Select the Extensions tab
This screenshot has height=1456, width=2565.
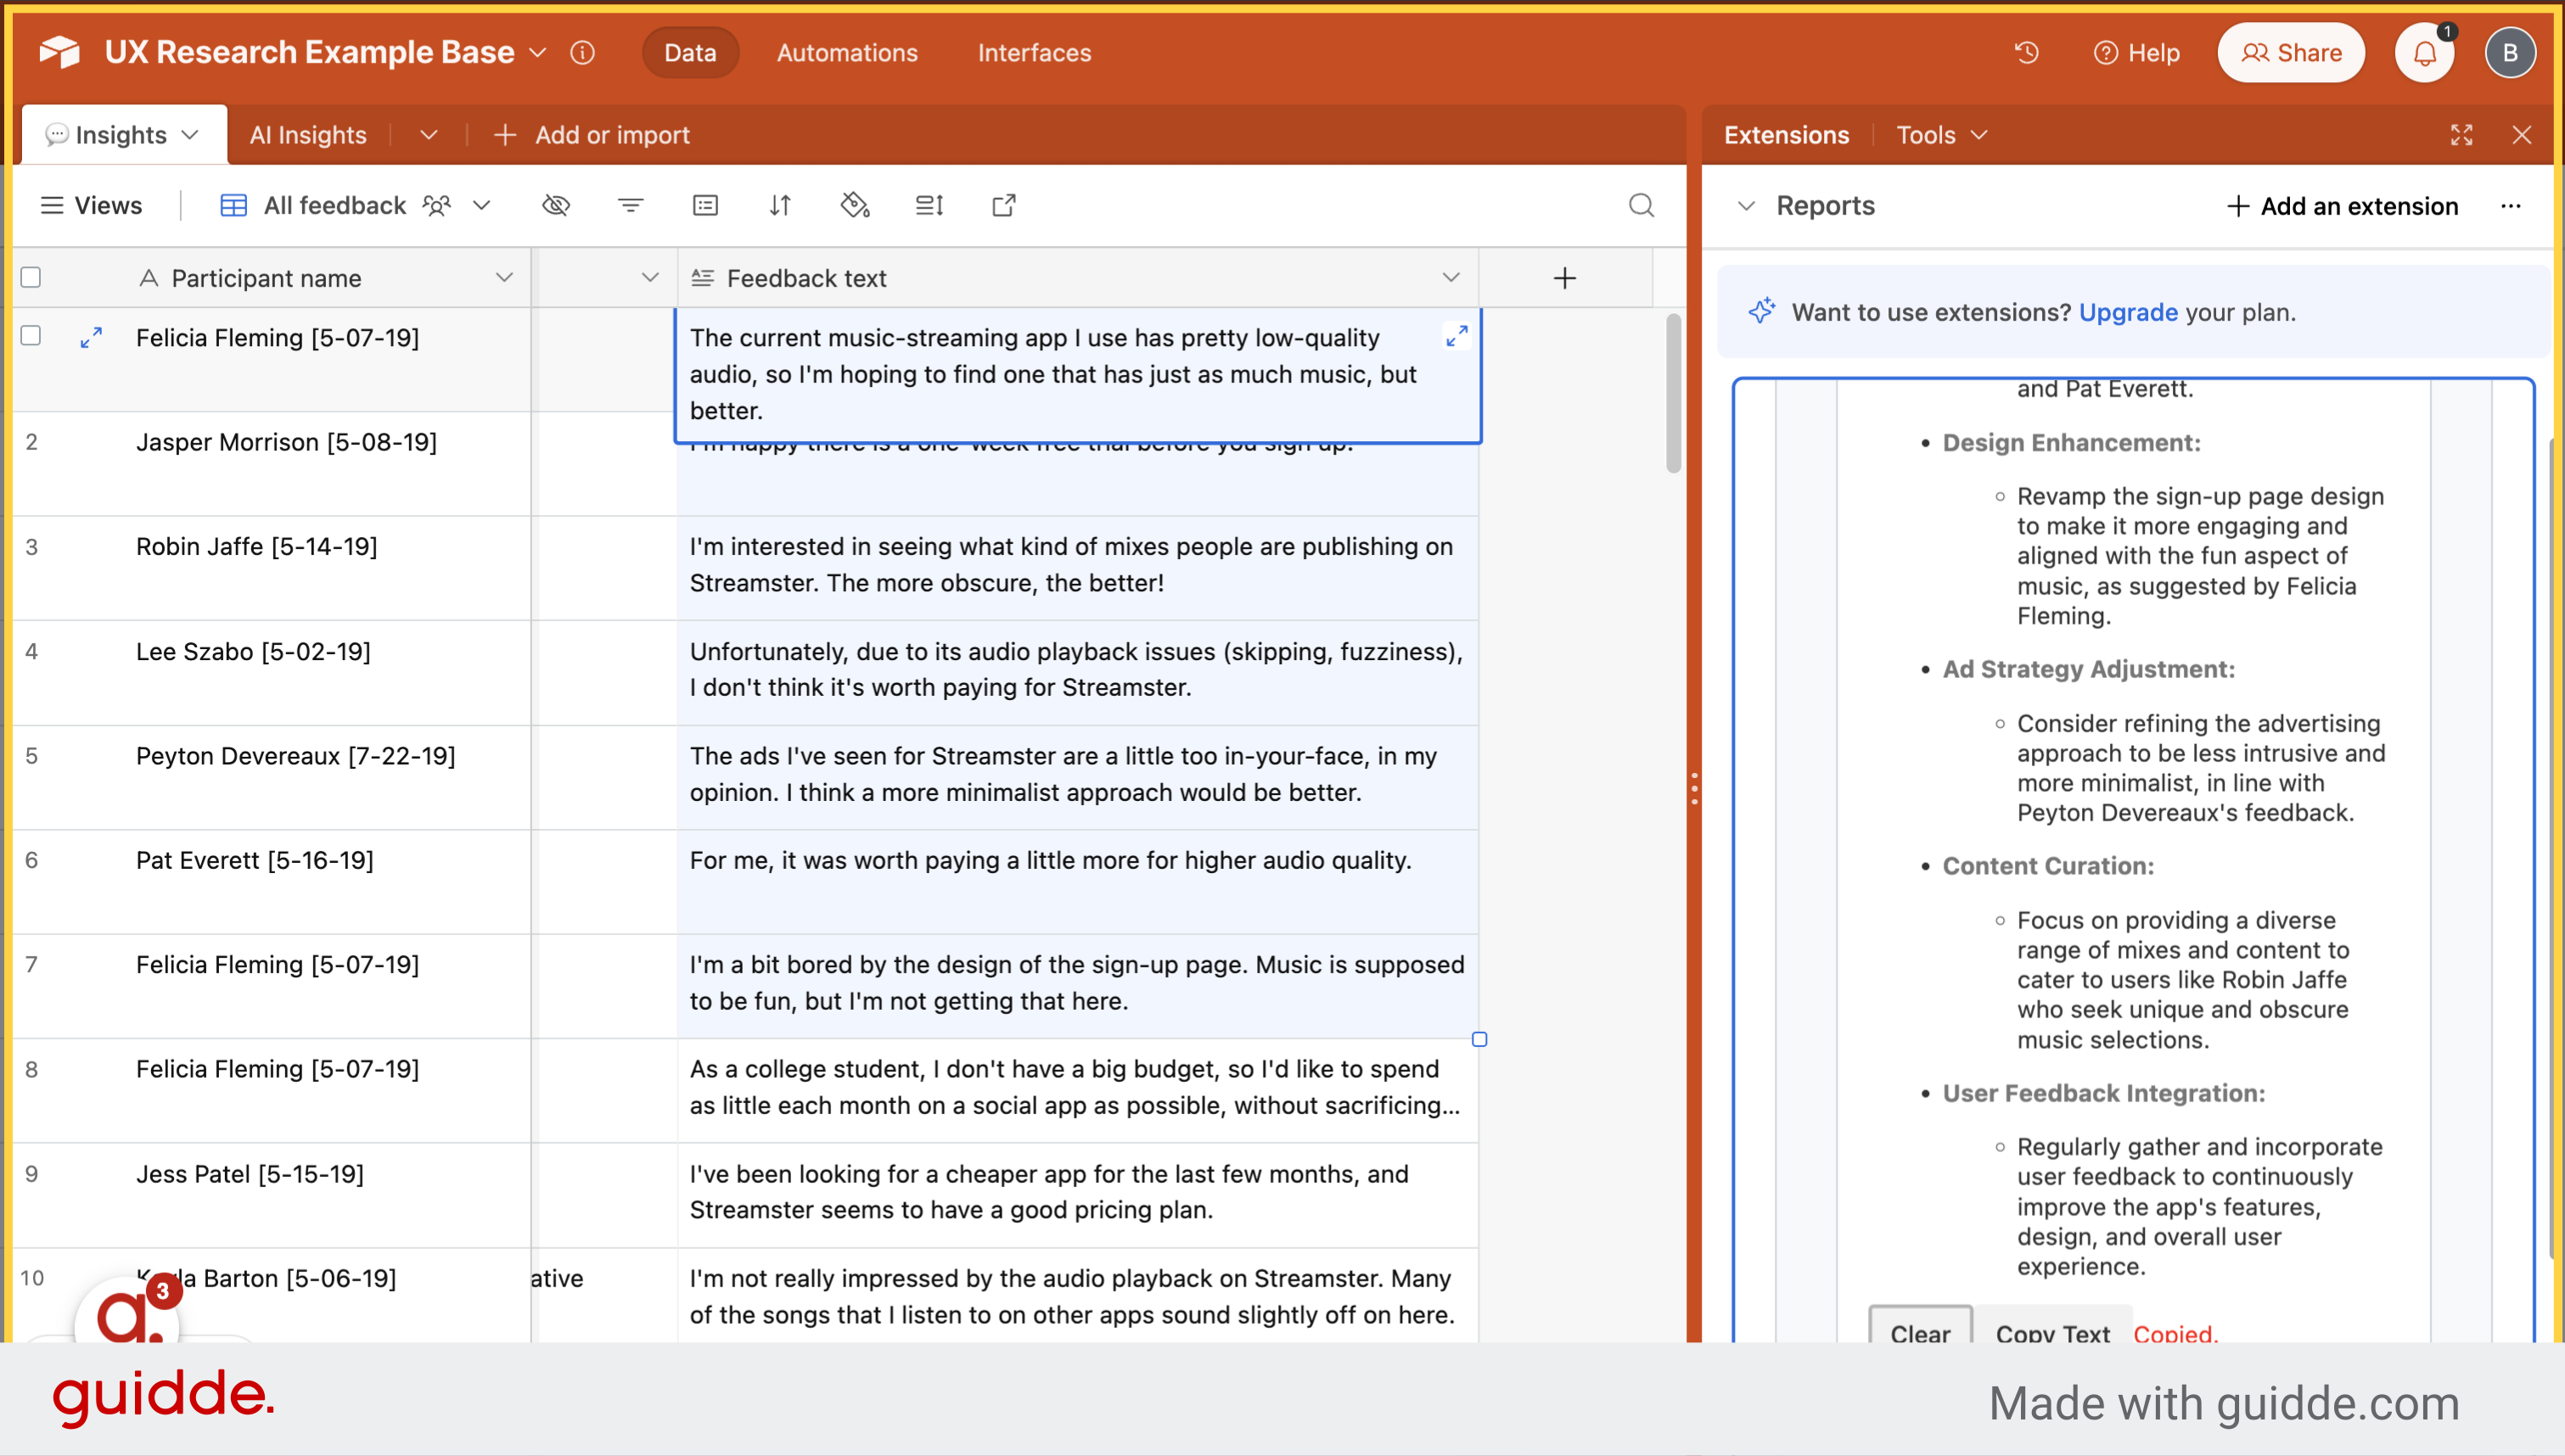click(x=1786, y=135)
